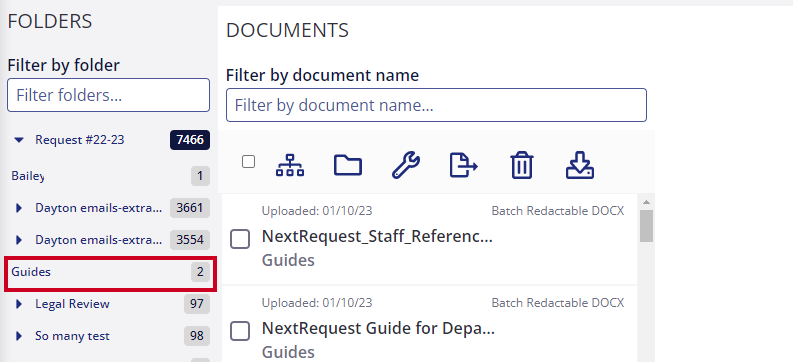Image resolution: width=793 pixels, height=362 pixels.
Task: Click the hierarchy tree icon in documents toolbar
Action: tap(290, 165)
